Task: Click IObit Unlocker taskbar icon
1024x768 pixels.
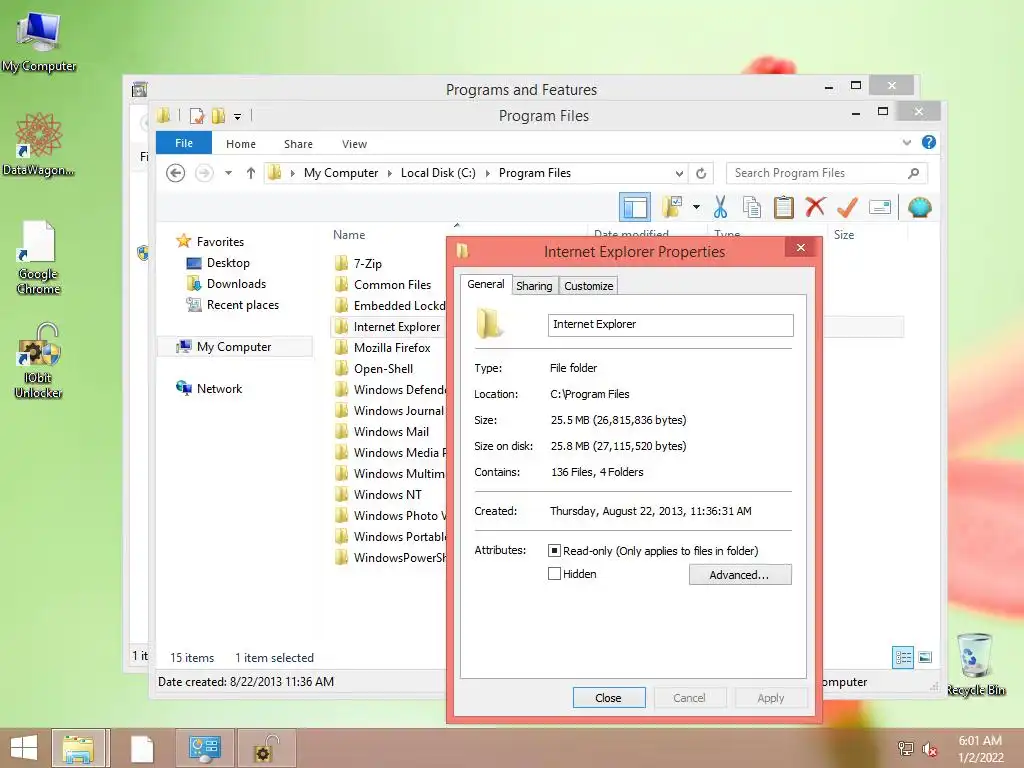Action: pyautogui.click(x=266, y=748)
